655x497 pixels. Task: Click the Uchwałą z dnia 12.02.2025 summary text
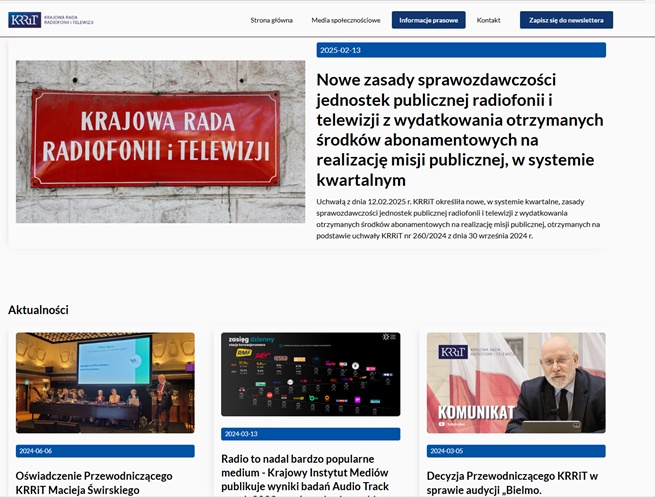(458, 218)
